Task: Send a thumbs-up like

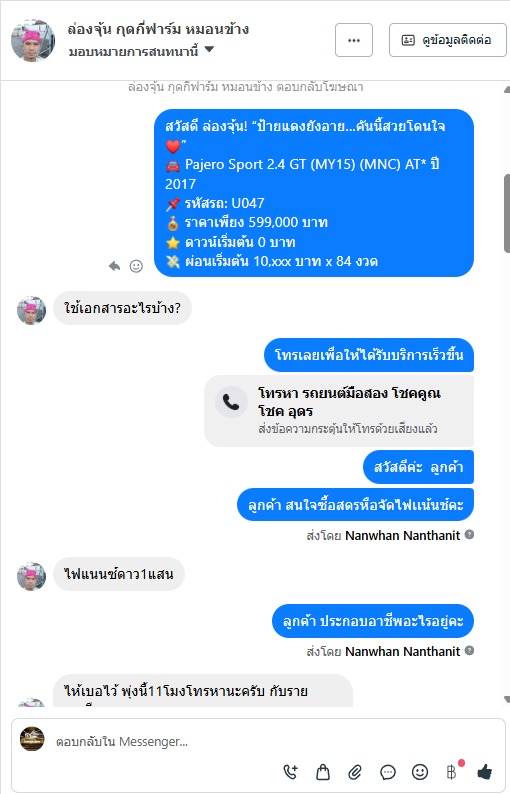Action: (485, 772)
